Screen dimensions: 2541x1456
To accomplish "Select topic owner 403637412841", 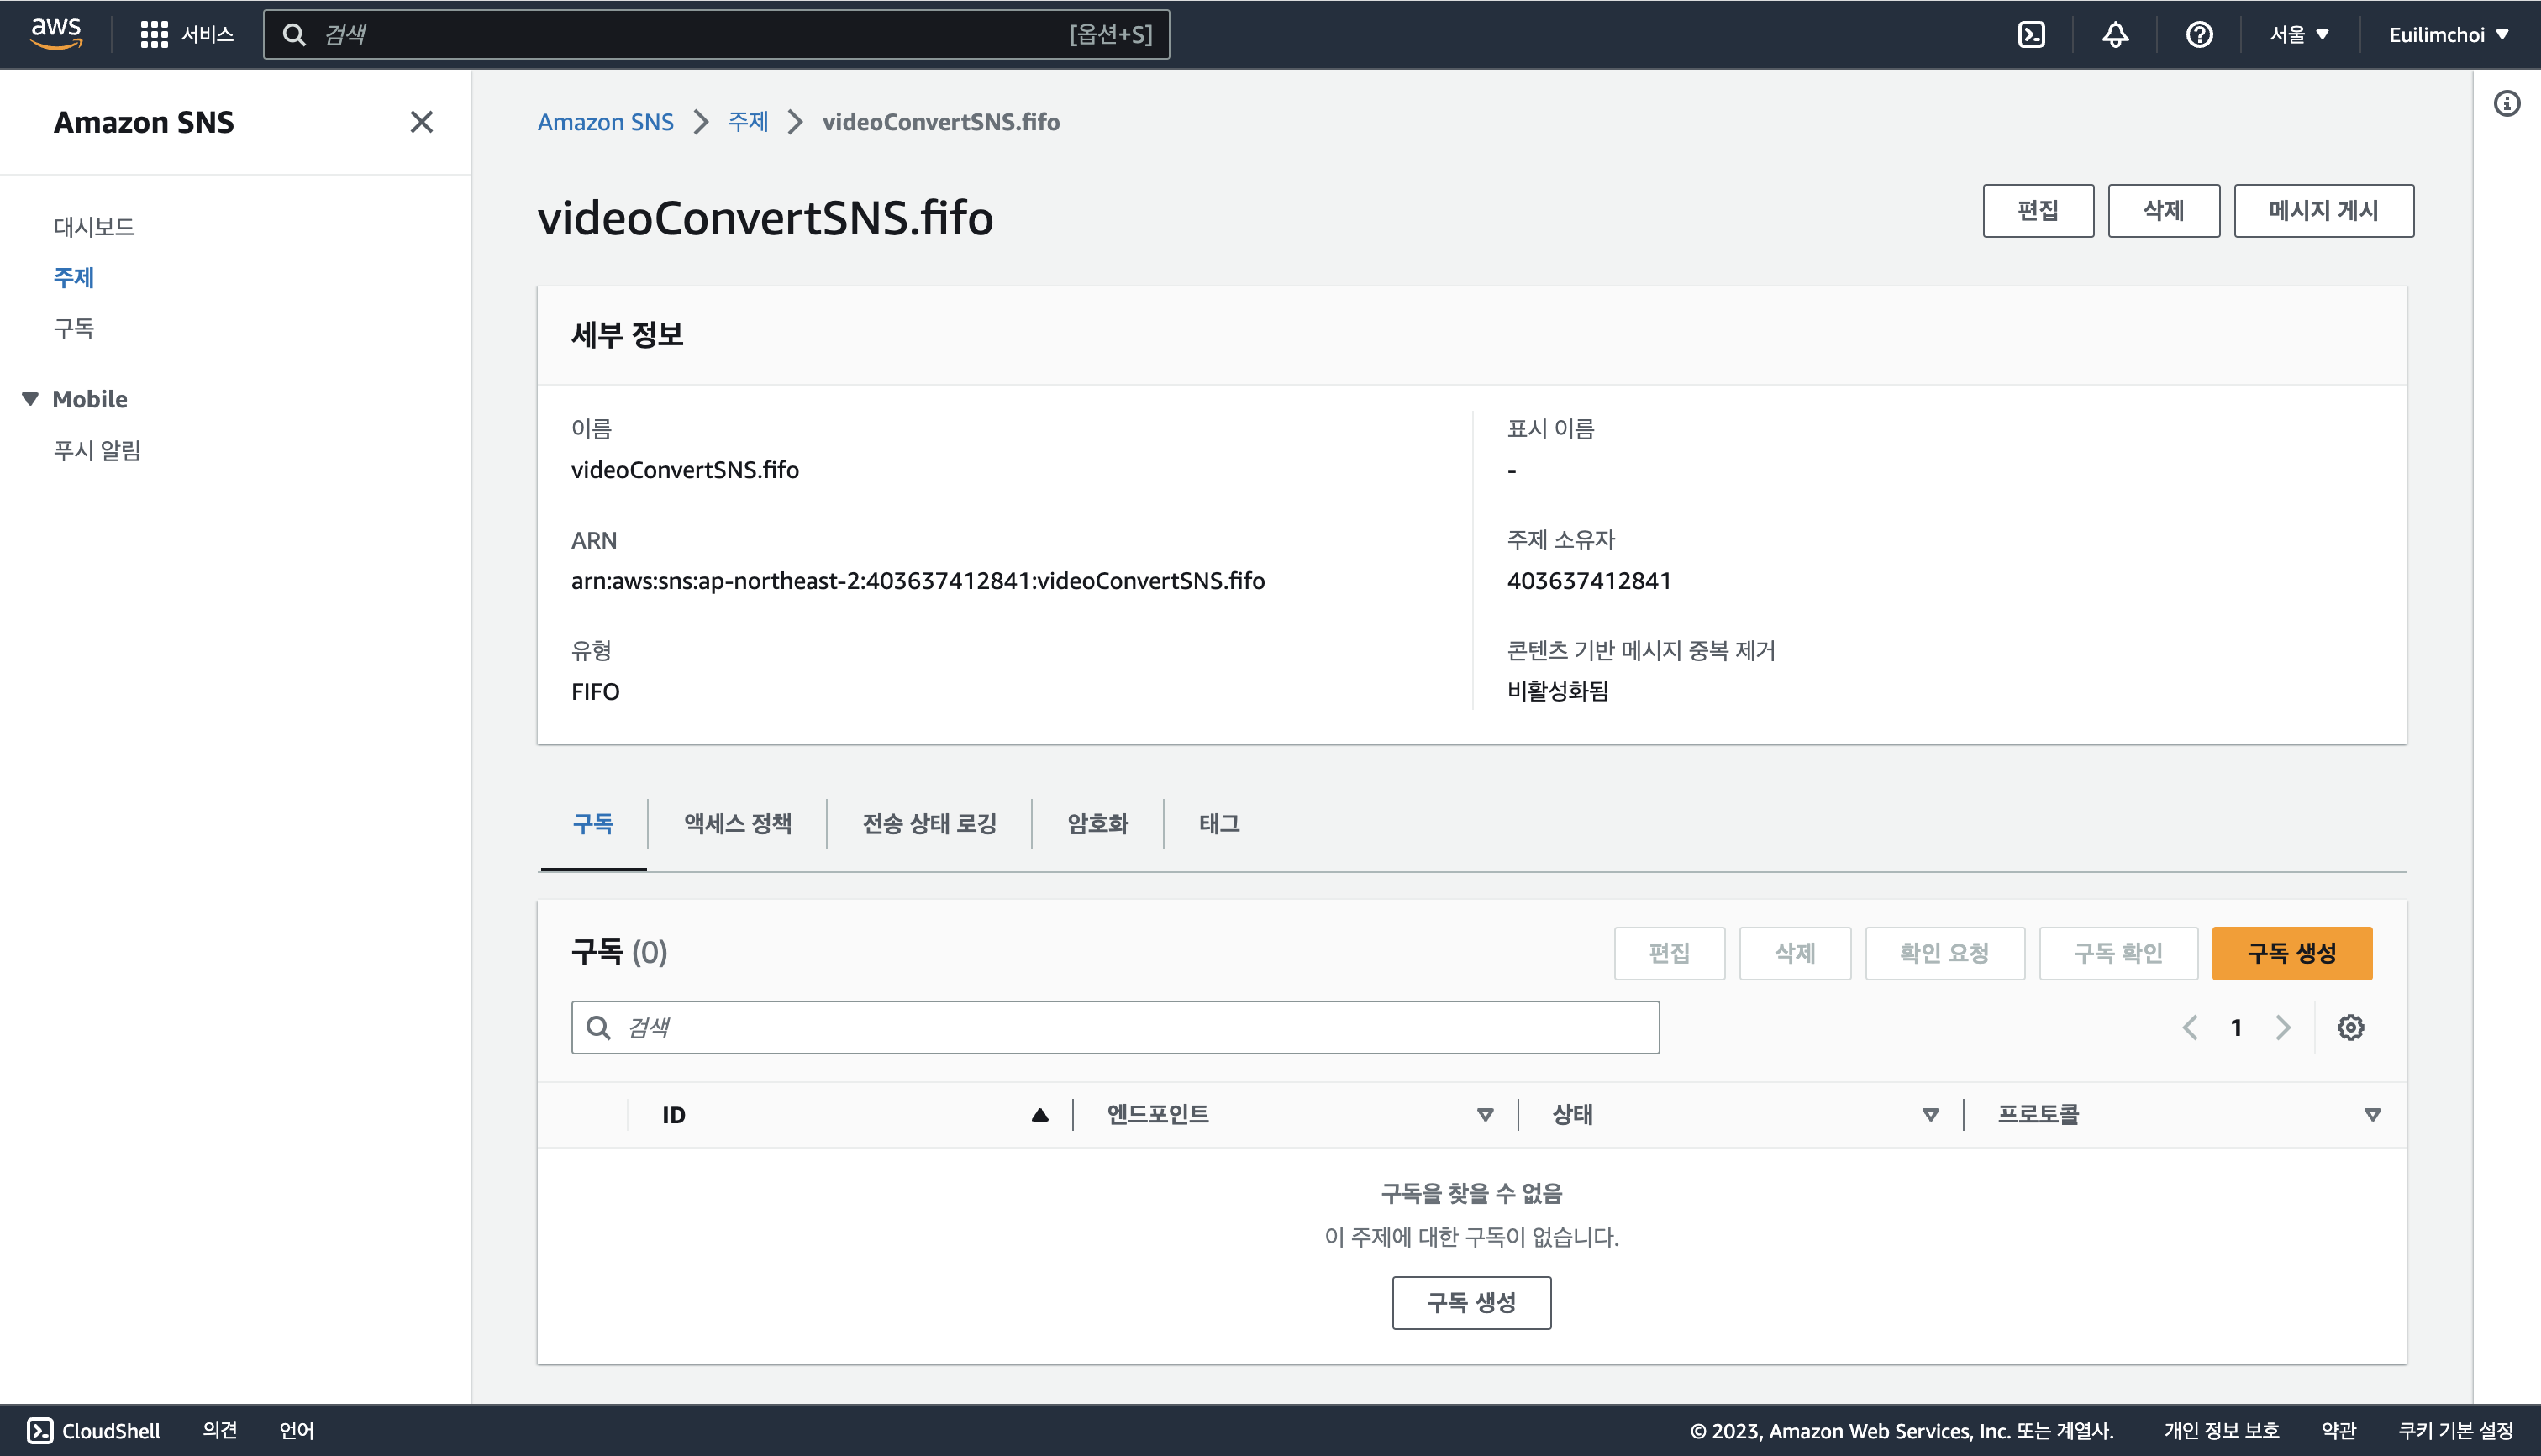I will click(x=1588, y=581).
